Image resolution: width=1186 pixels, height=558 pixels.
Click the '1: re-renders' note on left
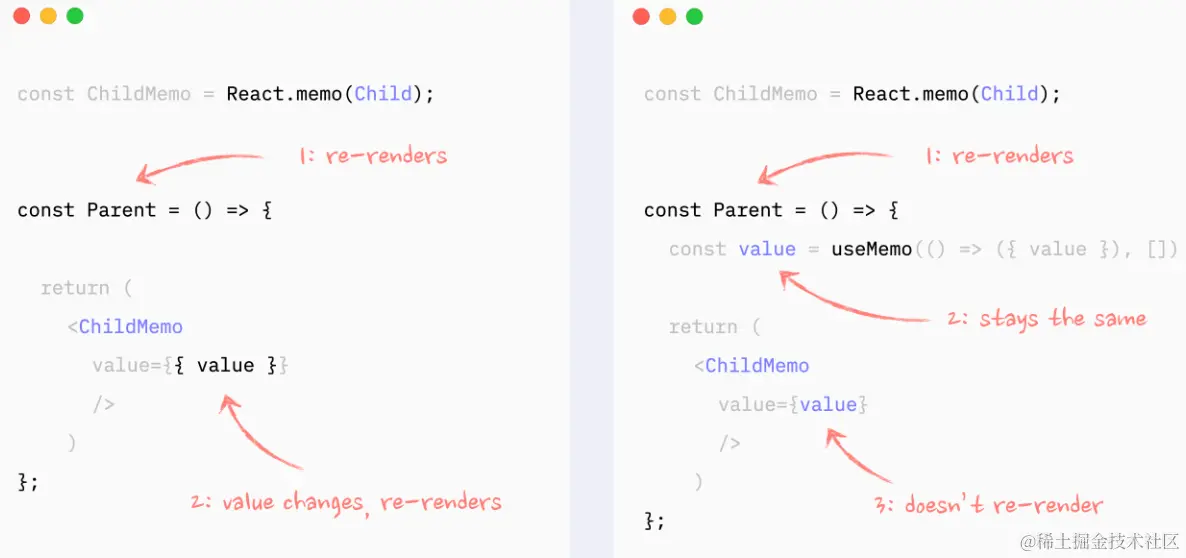(373, 156)
